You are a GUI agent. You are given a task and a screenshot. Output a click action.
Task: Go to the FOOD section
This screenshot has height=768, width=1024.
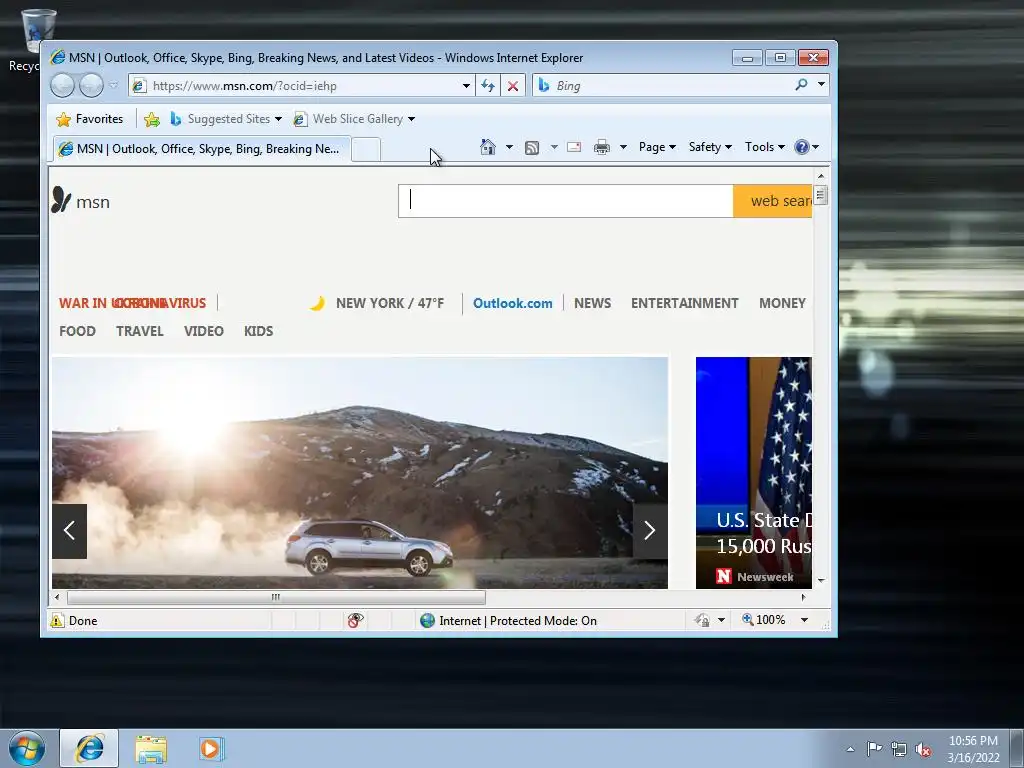[77, 331]
